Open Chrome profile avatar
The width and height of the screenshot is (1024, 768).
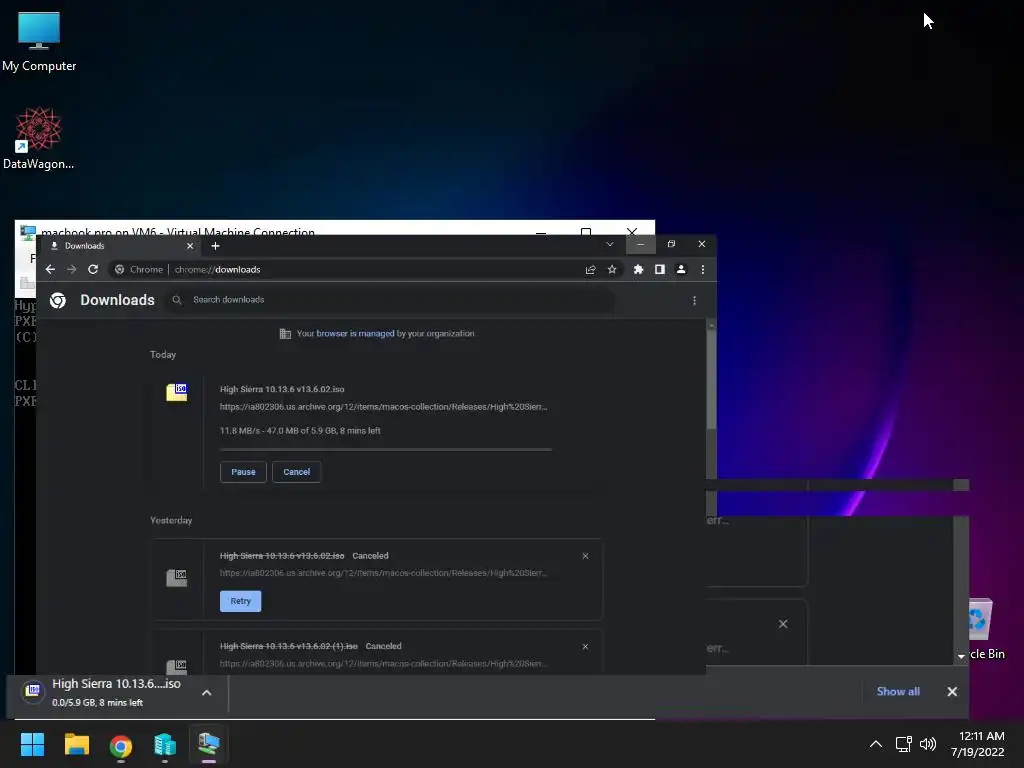tap(681, 269)
